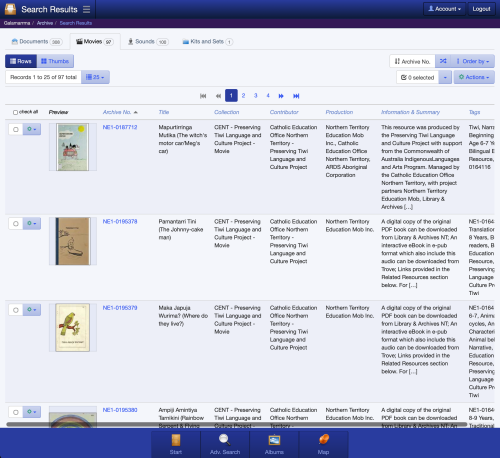Go to previous page of results
Screen dimensions: 500x458
pos(218,96)
